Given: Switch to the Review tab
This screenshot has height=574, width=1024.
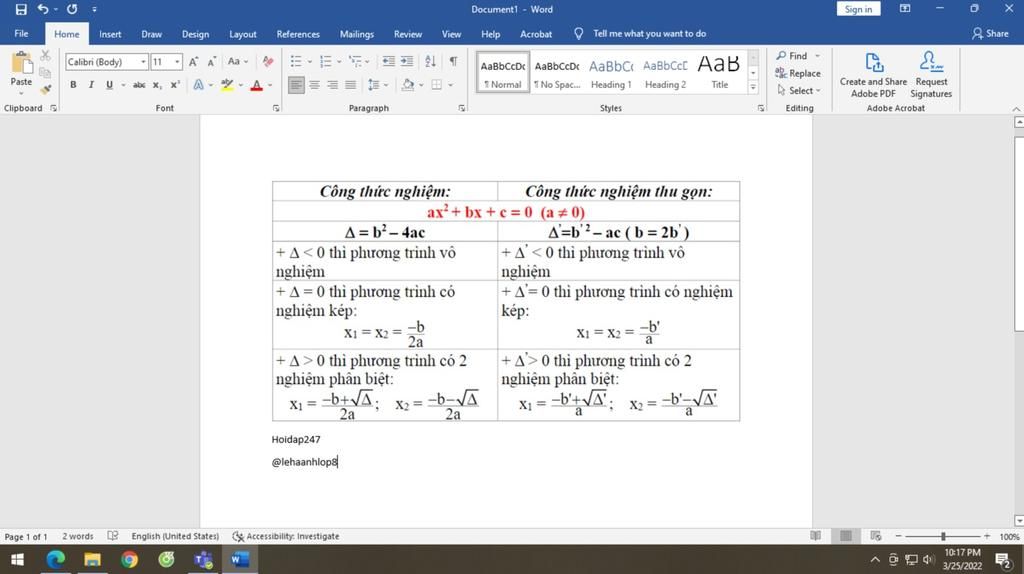Looking at the screenshot, I should click(x=408, y=34).
